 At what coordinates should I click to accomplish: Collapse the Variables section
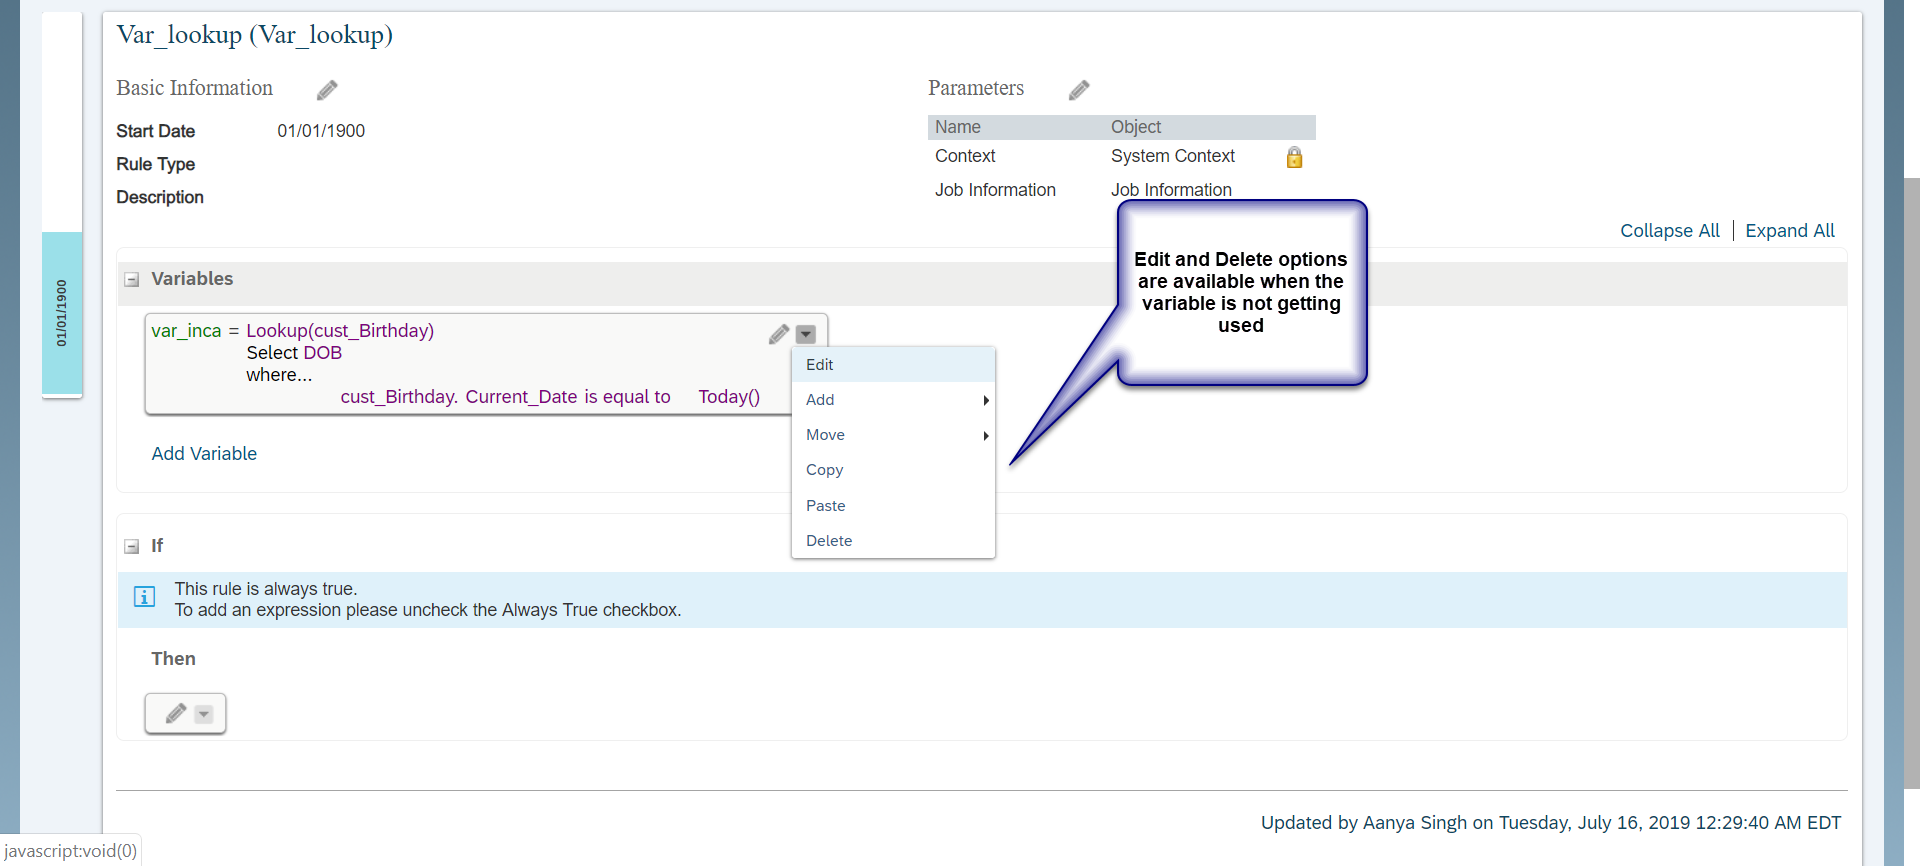pyautogui.click(x=131, y=280)
